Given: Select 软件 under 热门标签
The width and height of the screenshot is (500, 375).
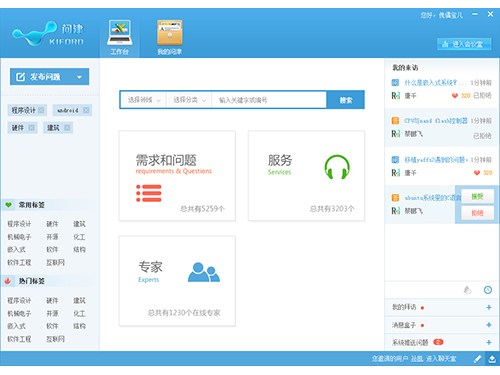Looking at the screenshot, I should 52,326.
